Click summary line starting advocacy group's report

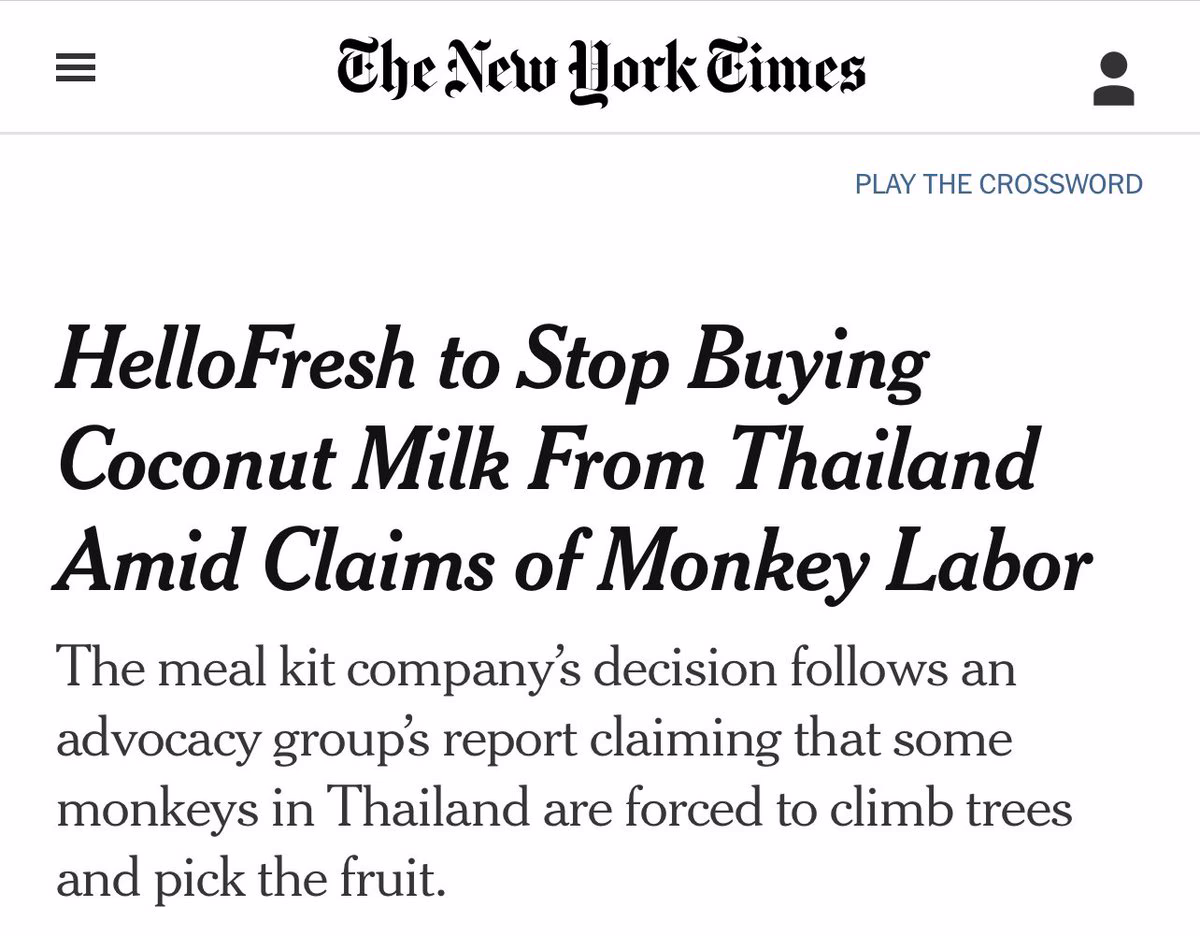tap(534, 740)
